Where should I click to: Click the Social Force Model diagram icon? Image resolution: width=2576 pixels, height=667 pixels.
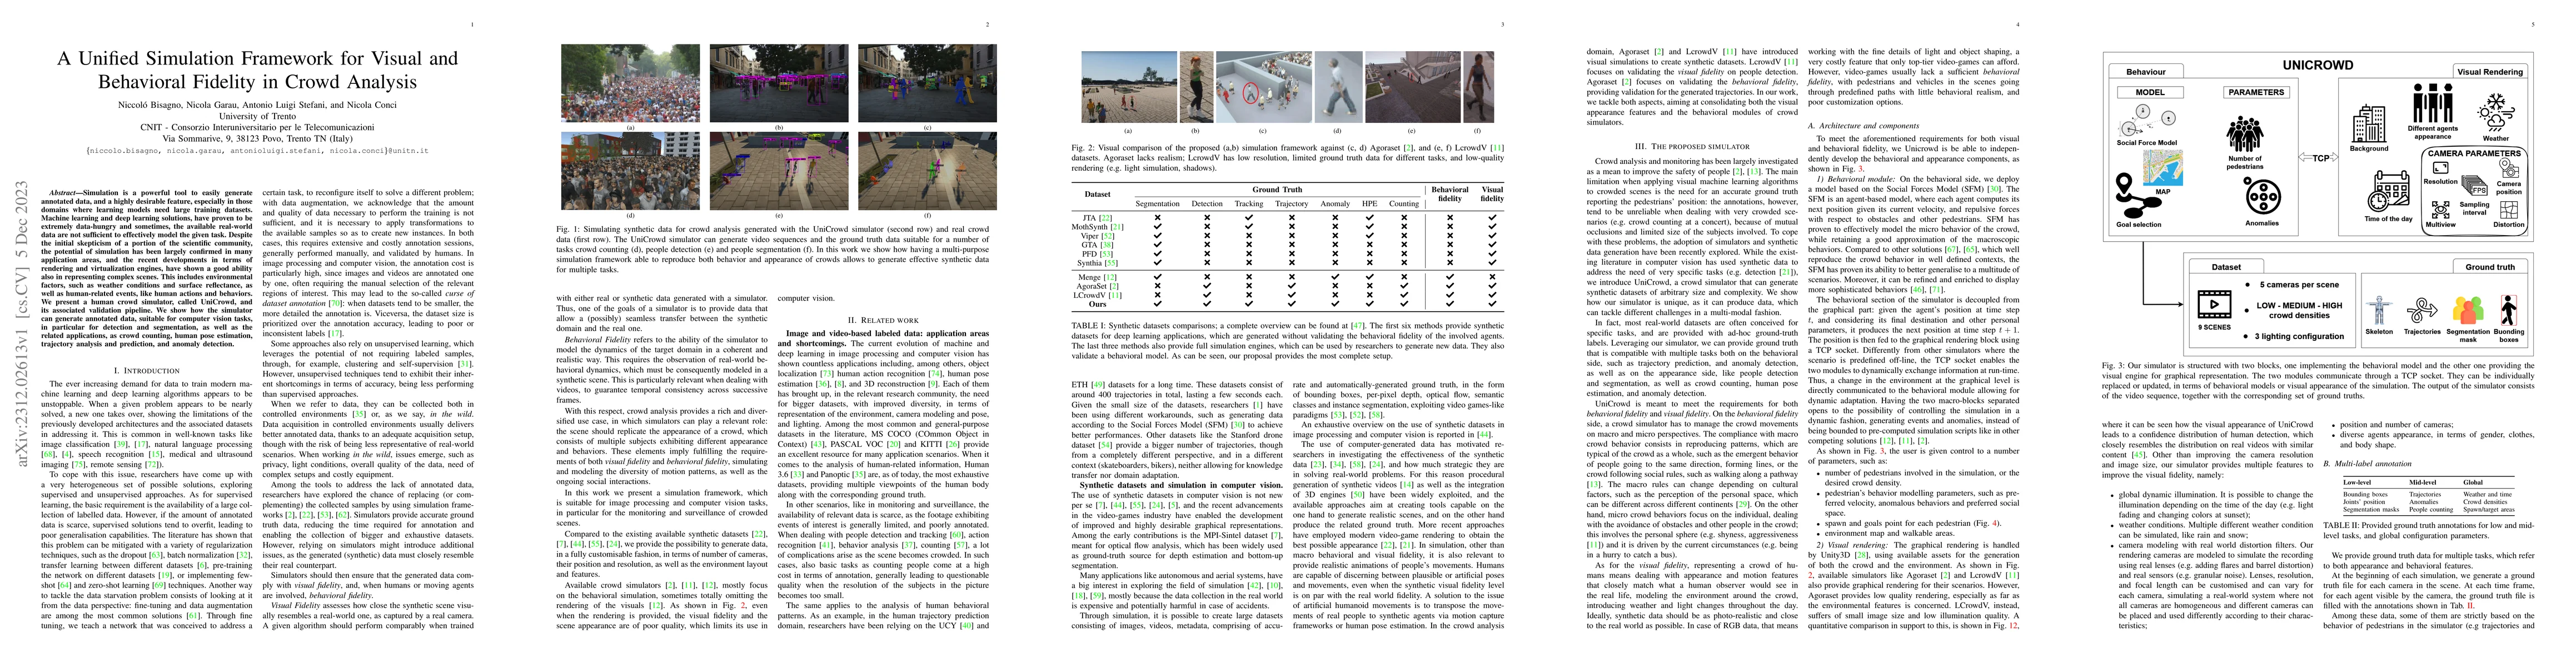click(2148, 121)
